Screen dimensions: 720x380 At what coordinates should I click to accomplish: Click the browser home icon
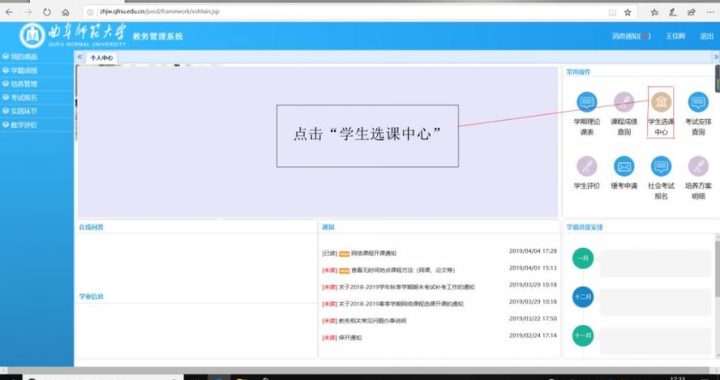coord(66,12)
